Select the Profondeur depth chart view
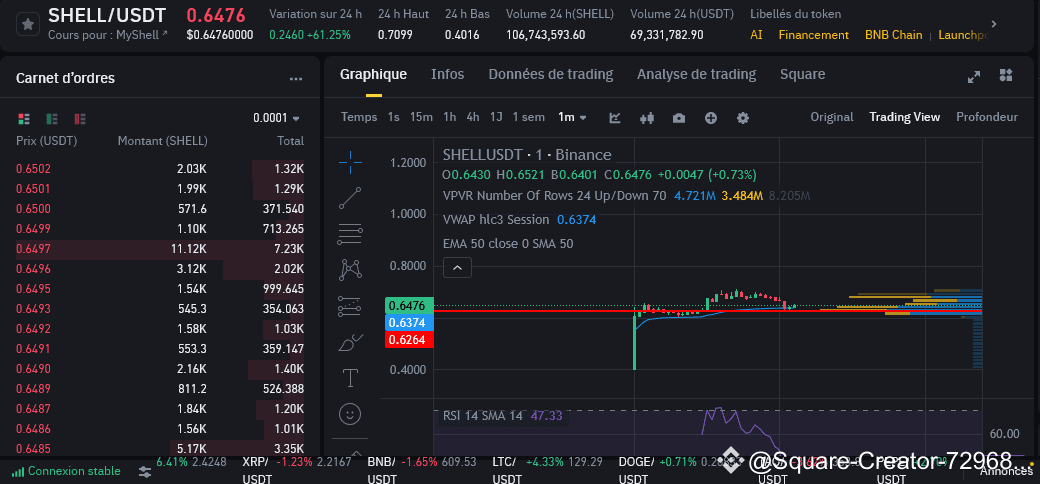Viewport: 1040px width, 484px height. tap(987, 117)
